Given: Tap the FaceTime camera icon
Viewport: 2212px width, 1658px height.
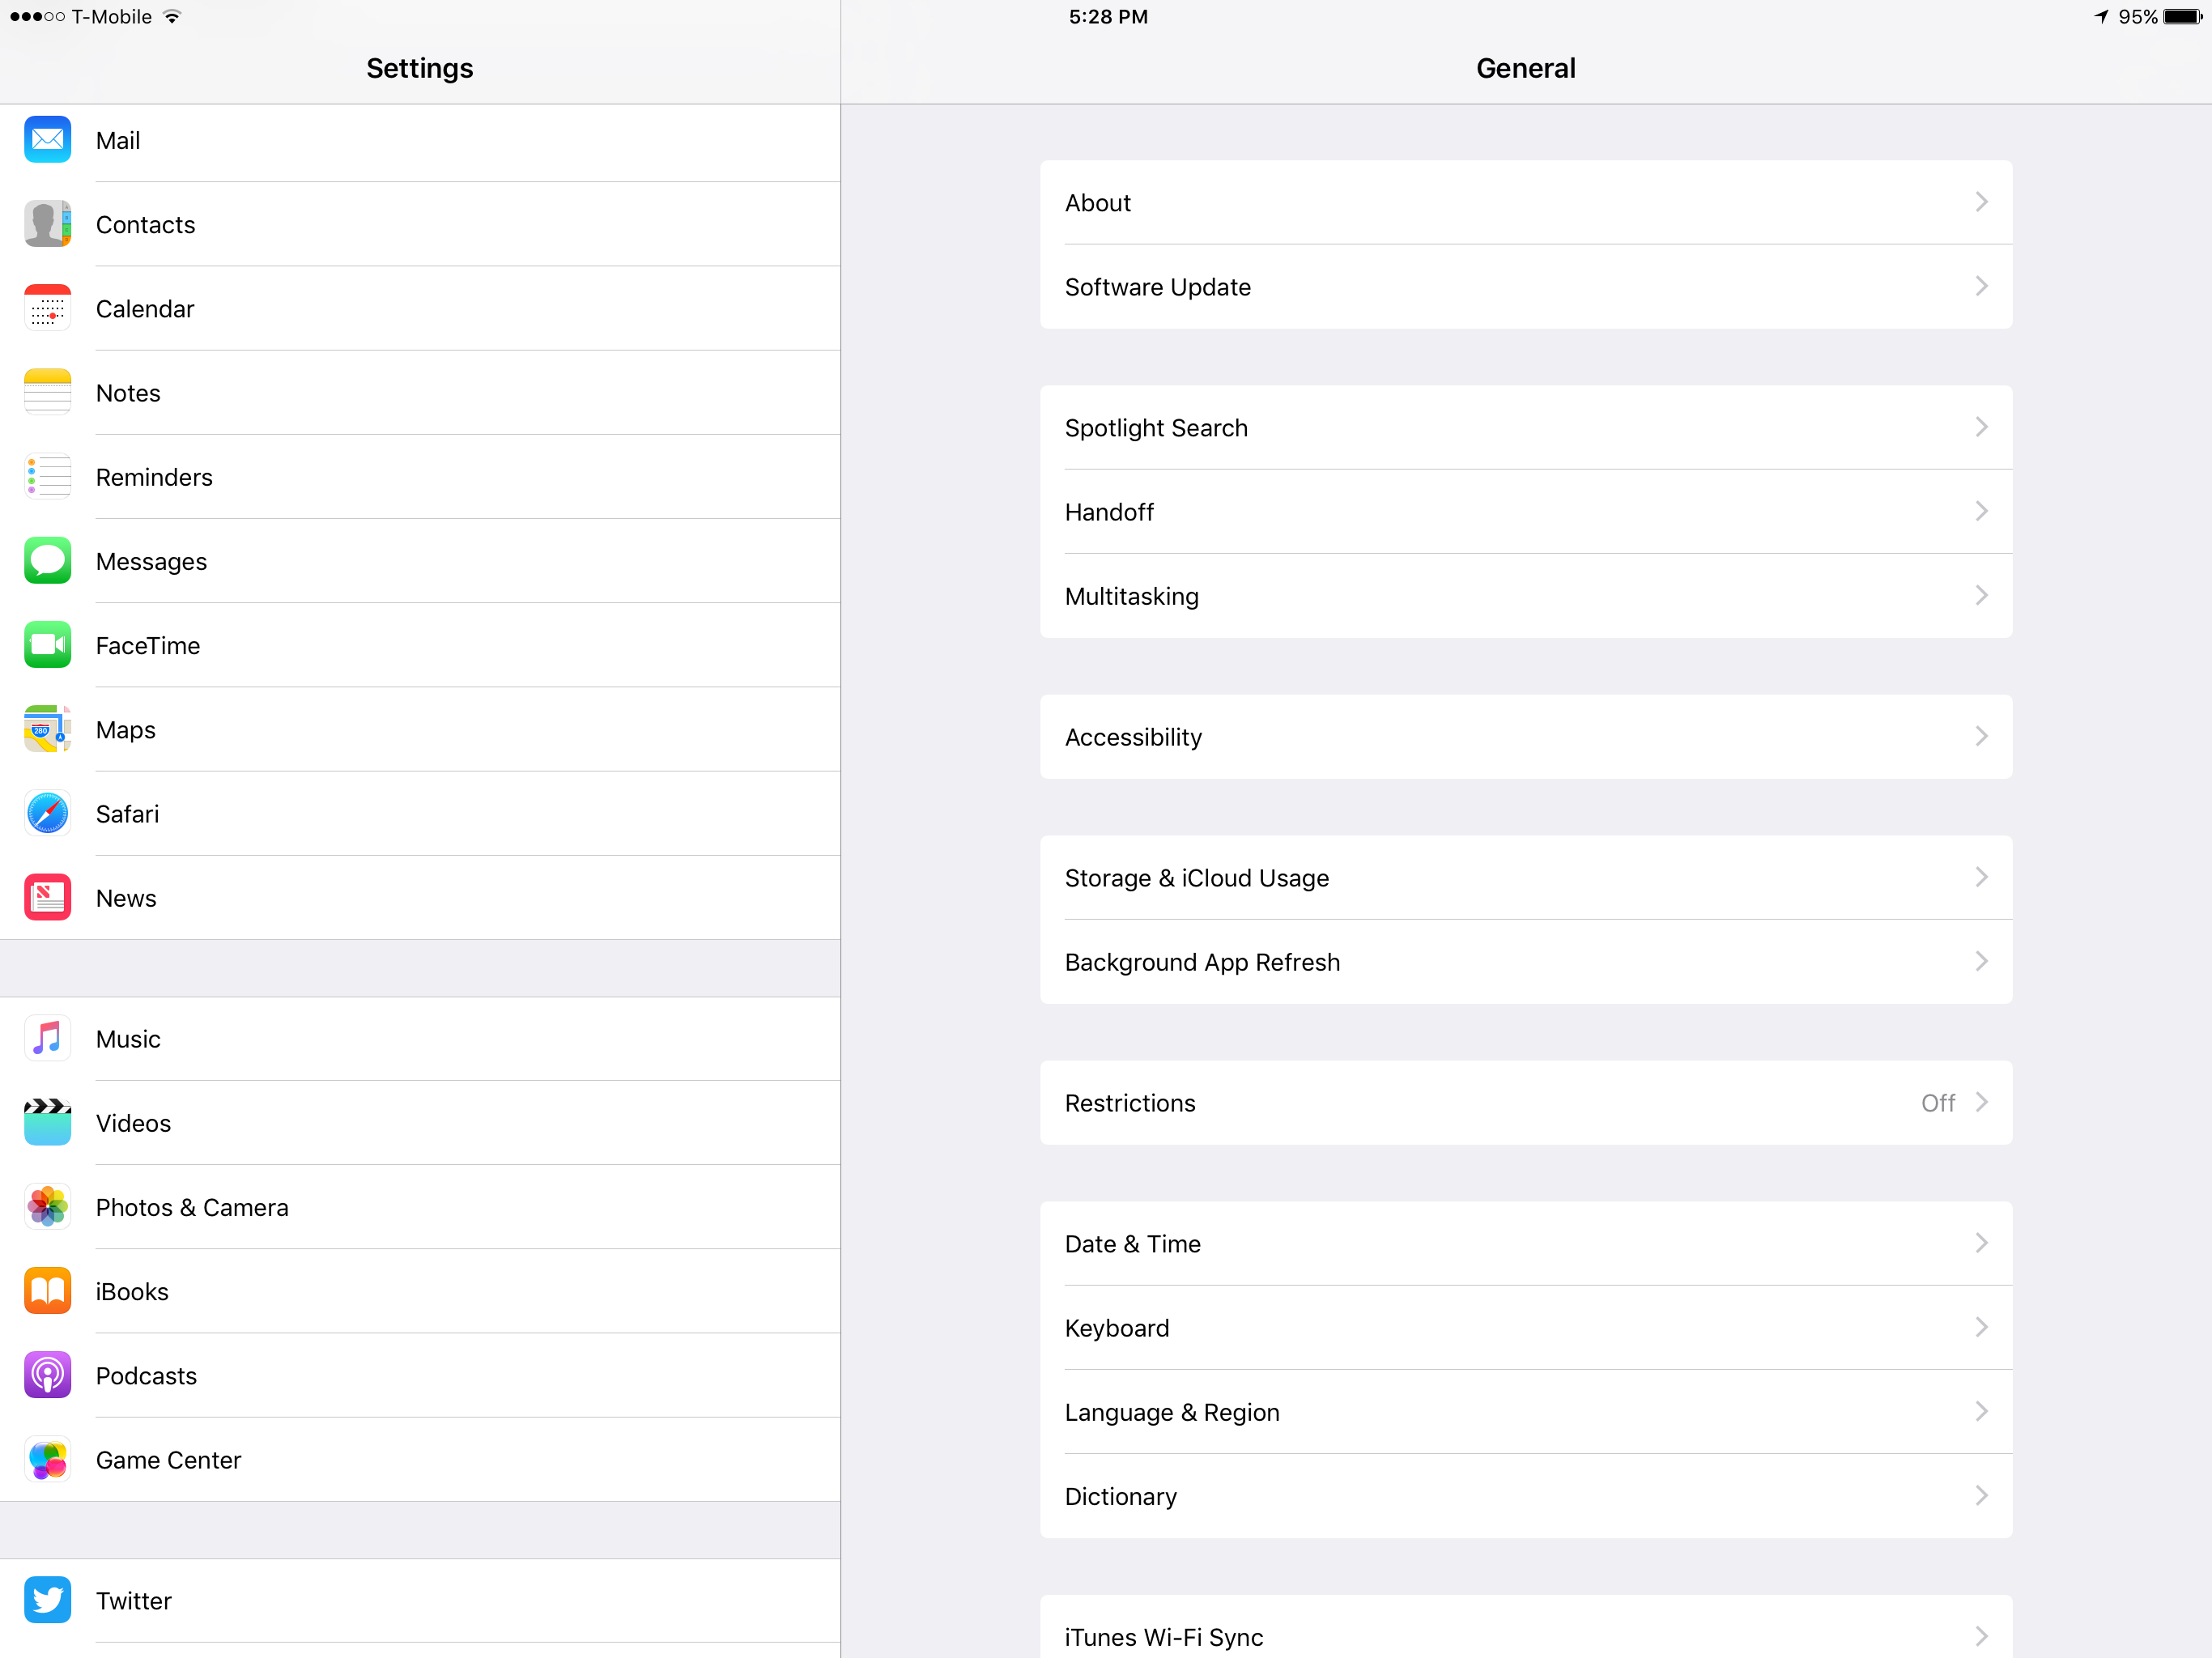Looking at the screenshot, I should [47, 645].
